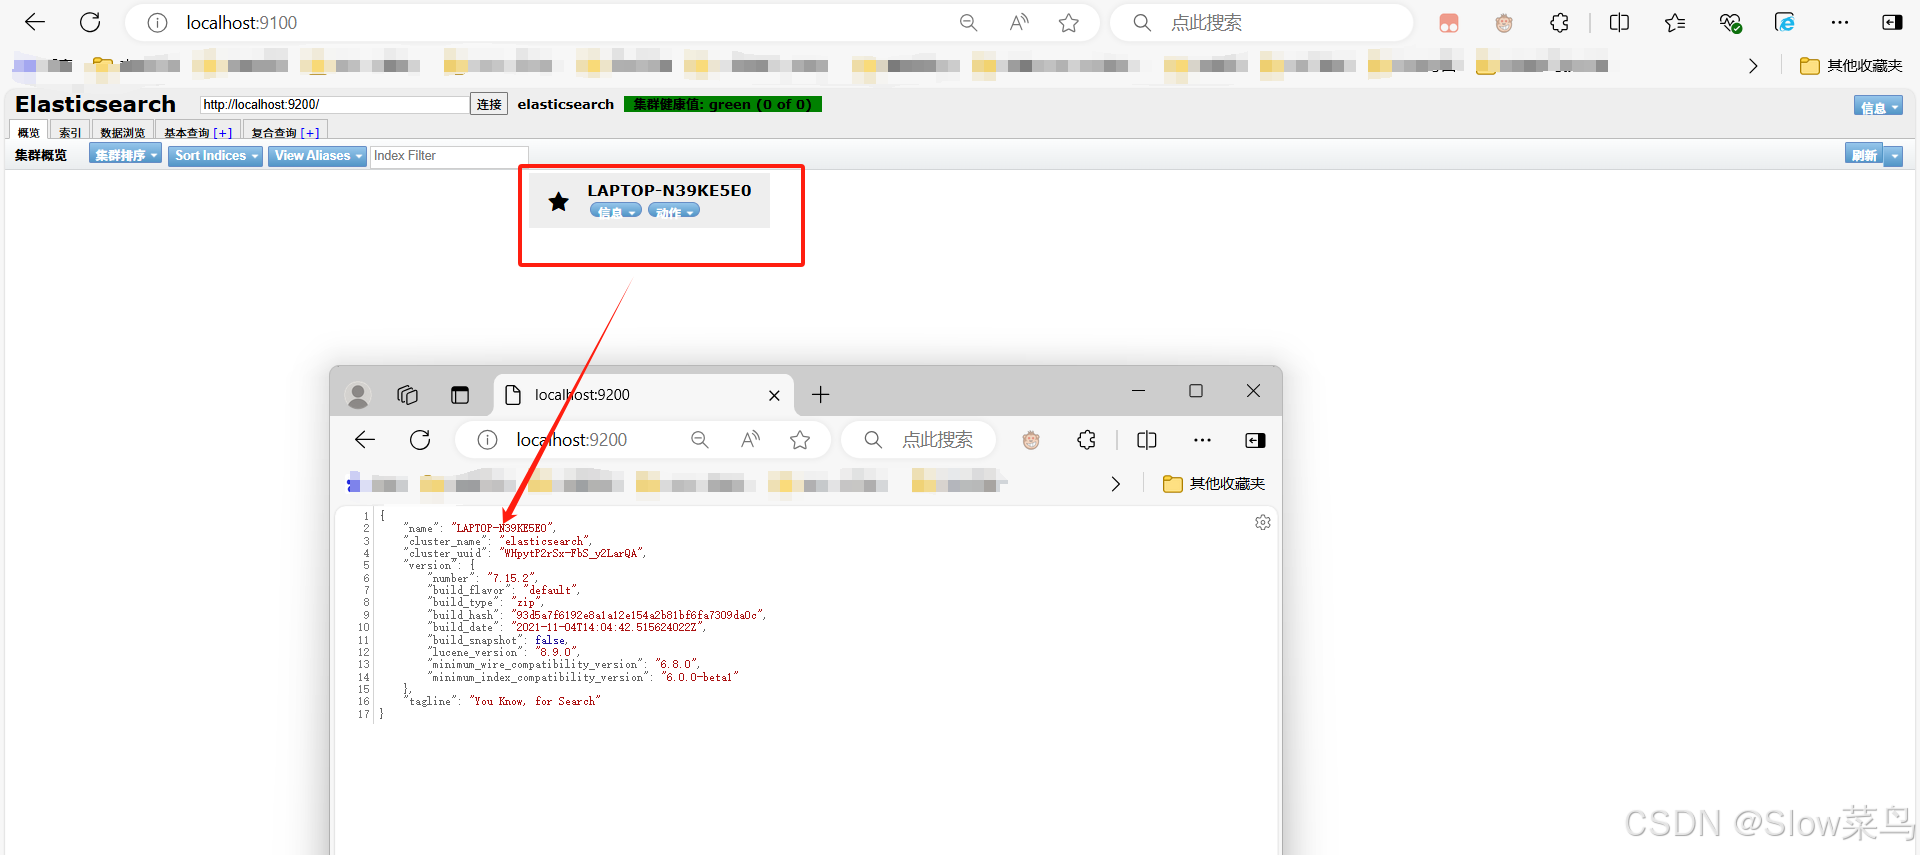Star localhost:9100 as a favorite

click(1069, 23)
